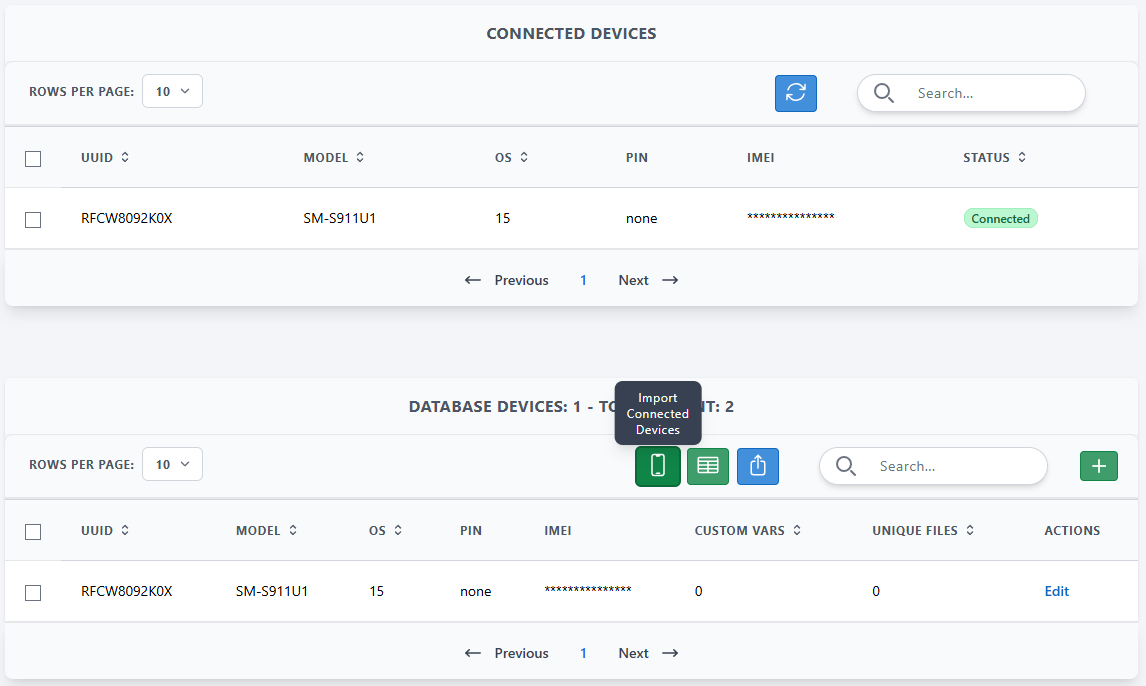Click the CONNECTED DEVICES heading
Screen dimensions: 1146x686
tap(572, 34)
